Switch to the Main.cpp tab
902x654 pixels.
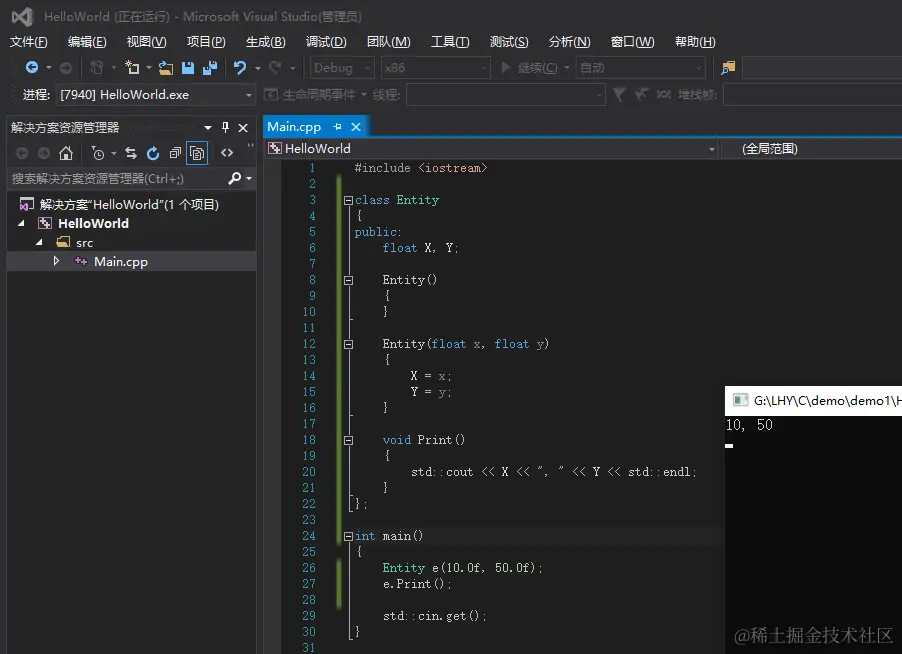pos(294,127)
